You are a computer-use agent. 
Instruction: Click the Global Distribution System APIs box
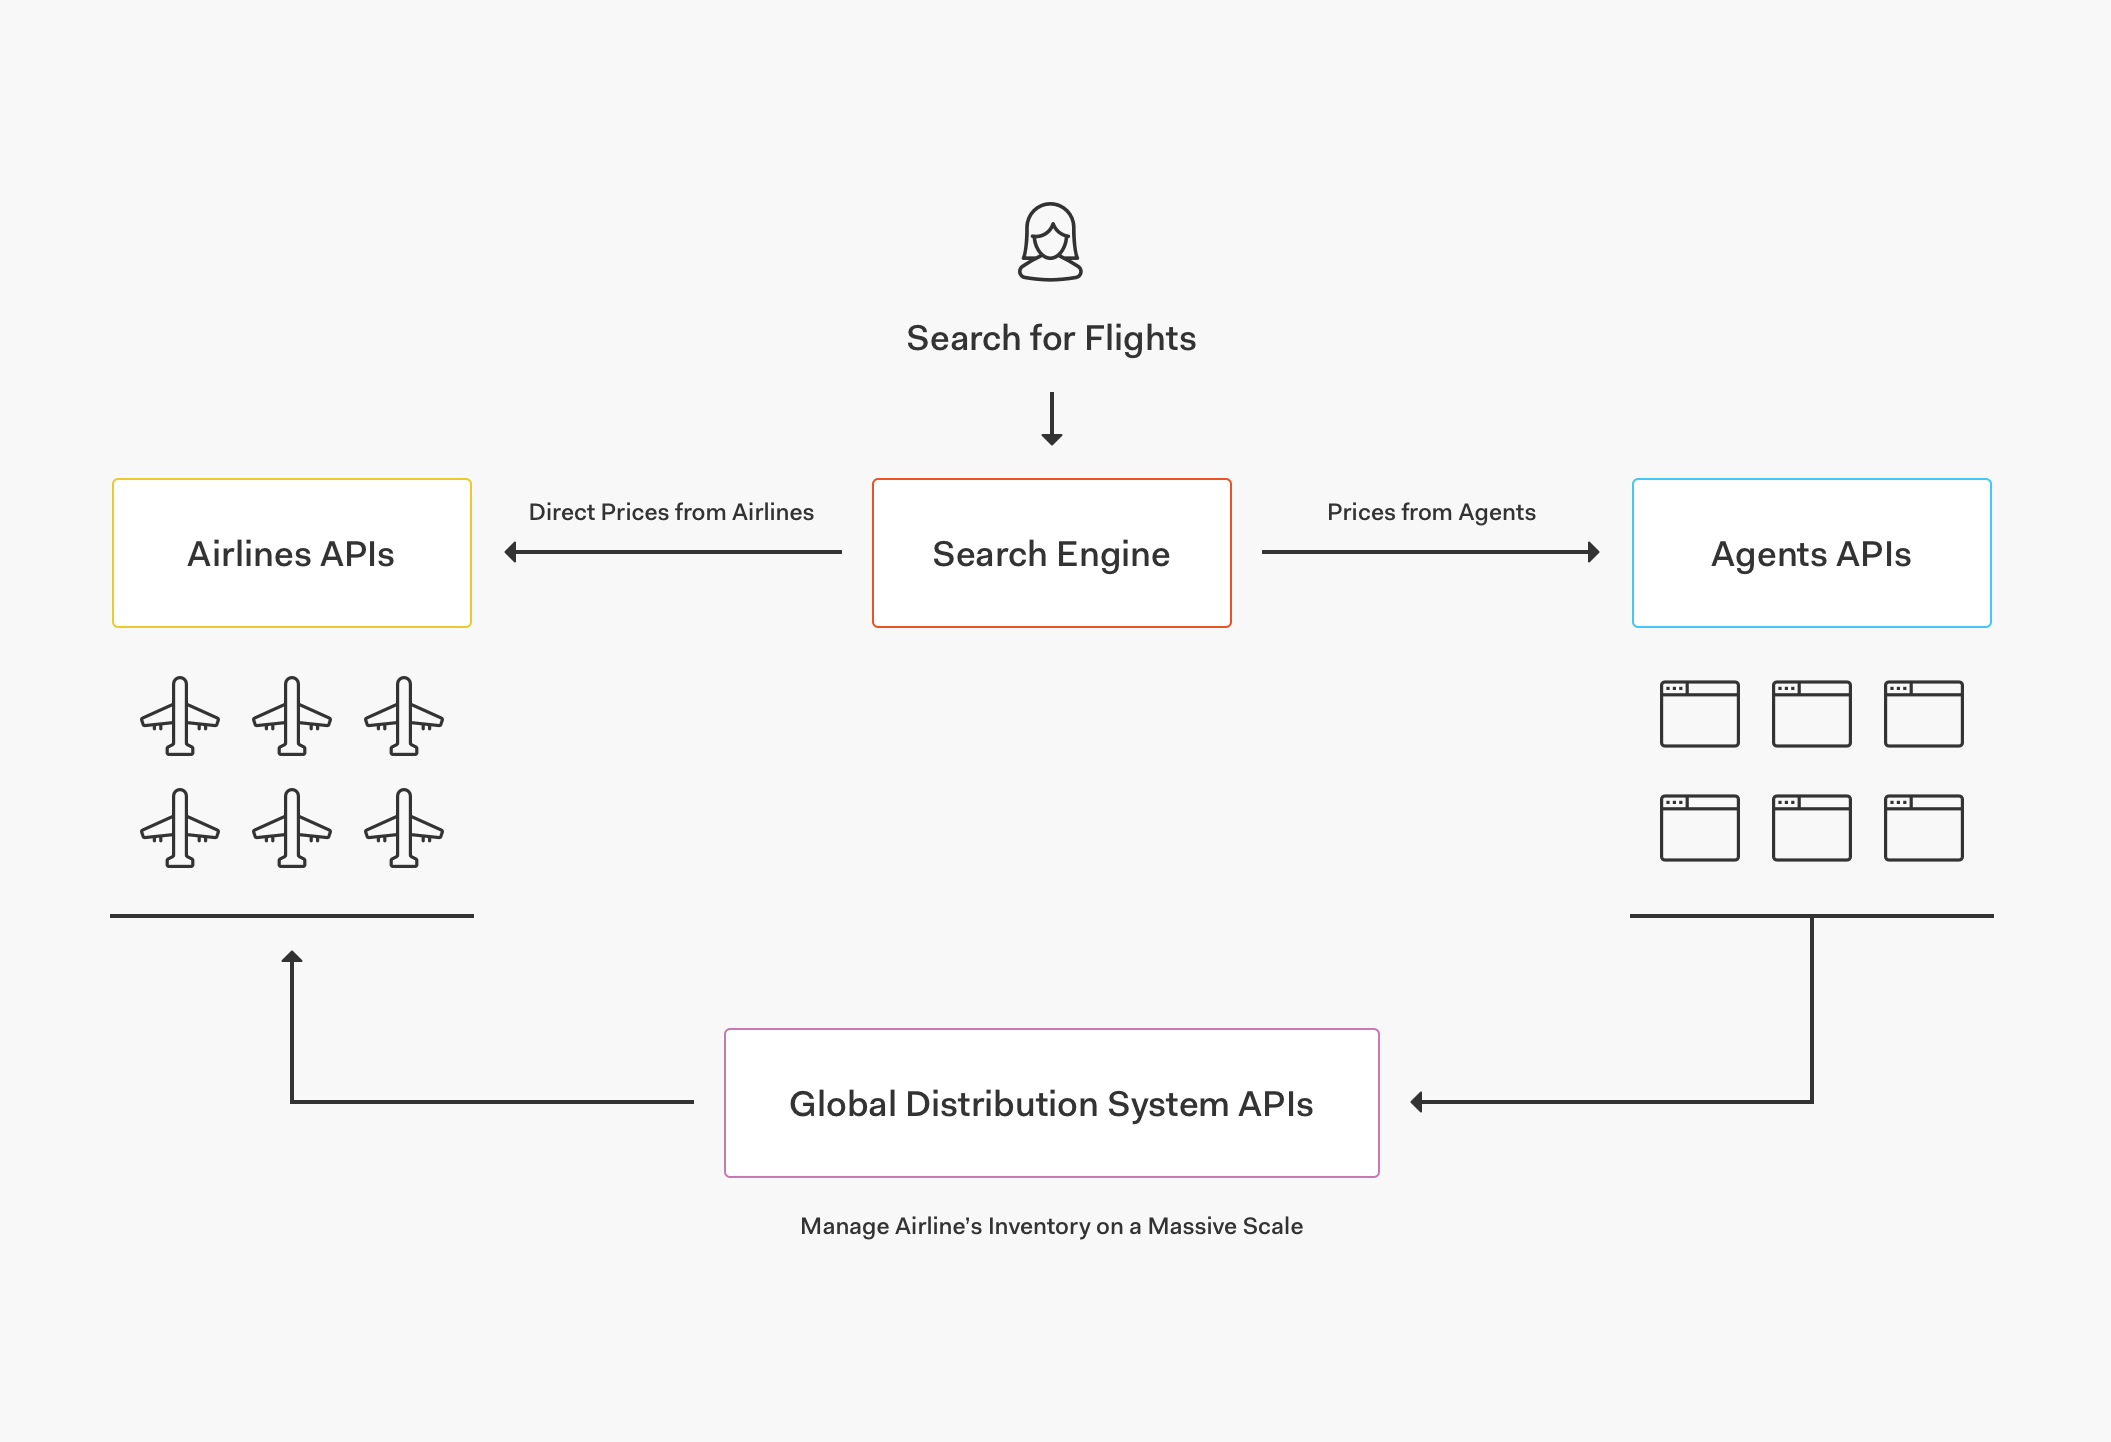pyautogui.click(x=1051, y=1103)
